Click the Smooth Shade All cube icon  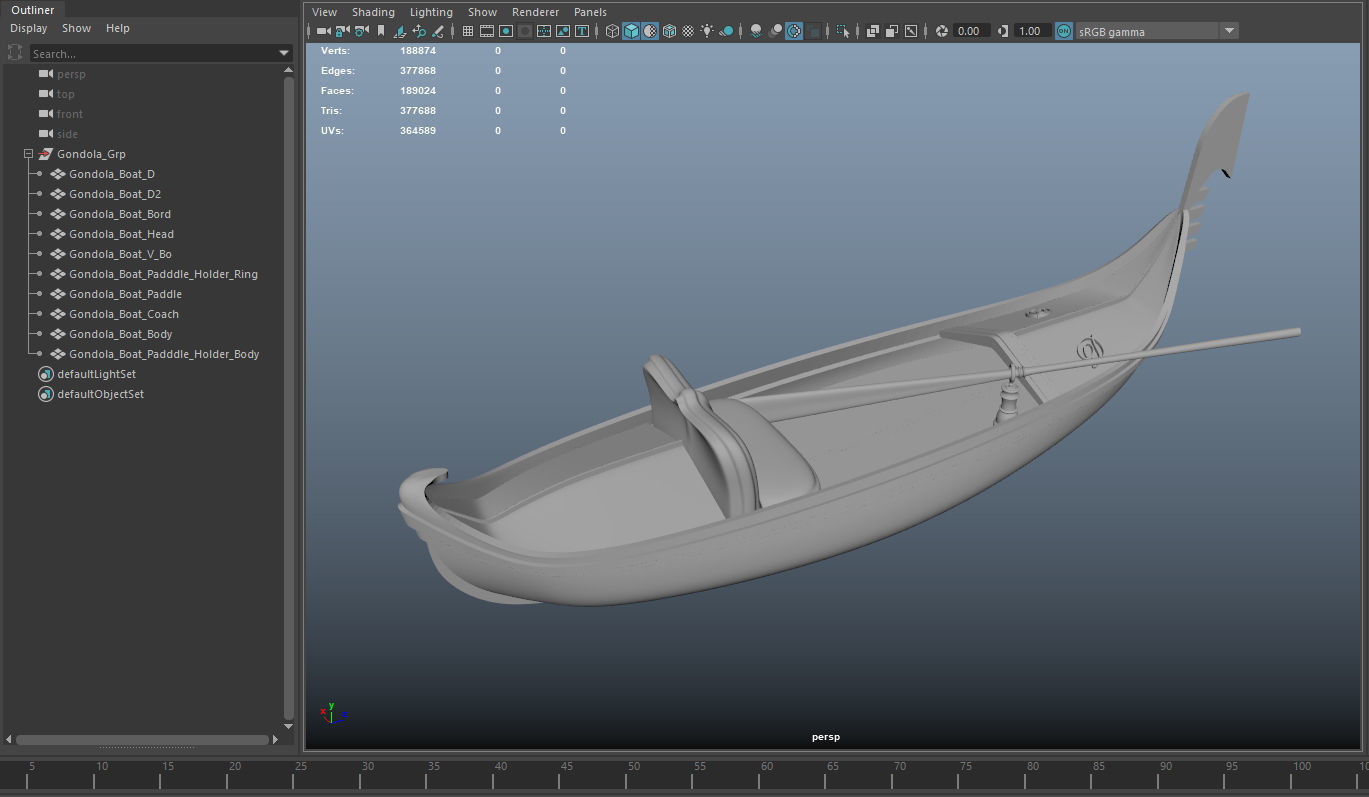(631, 31)
